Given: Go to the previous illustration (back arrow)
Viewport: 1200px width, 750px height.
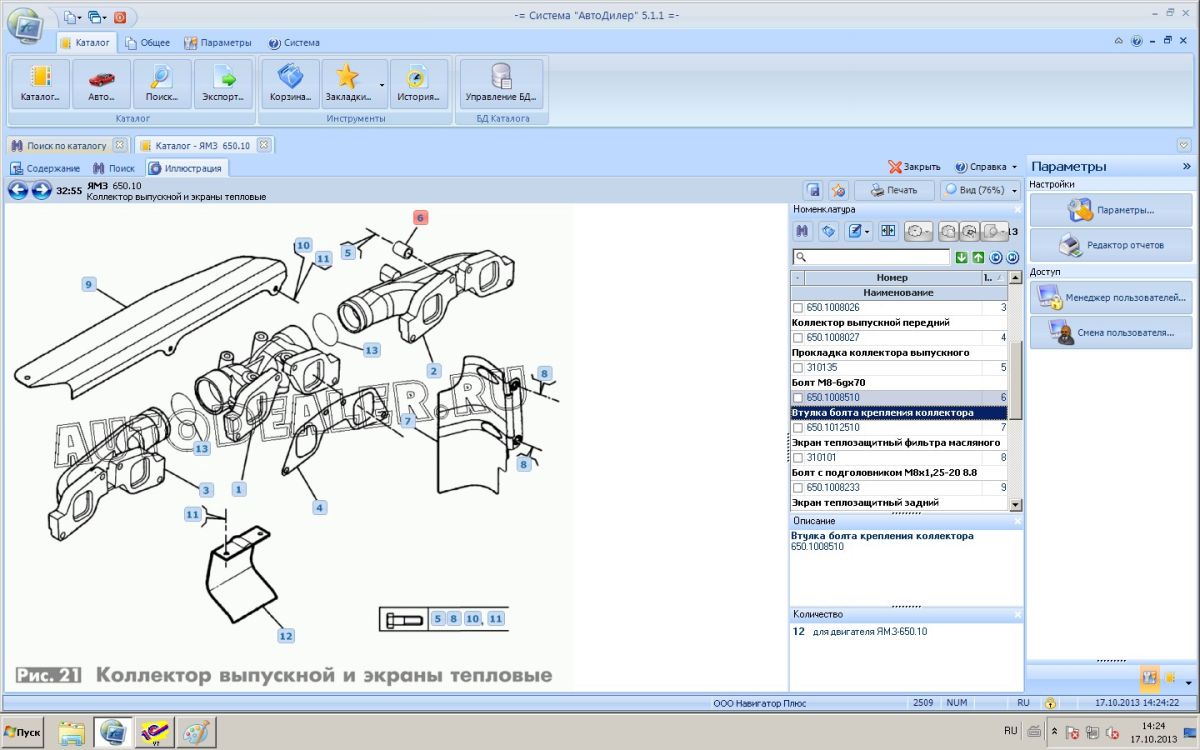Looking at the screenshot, I should [18, 190].
